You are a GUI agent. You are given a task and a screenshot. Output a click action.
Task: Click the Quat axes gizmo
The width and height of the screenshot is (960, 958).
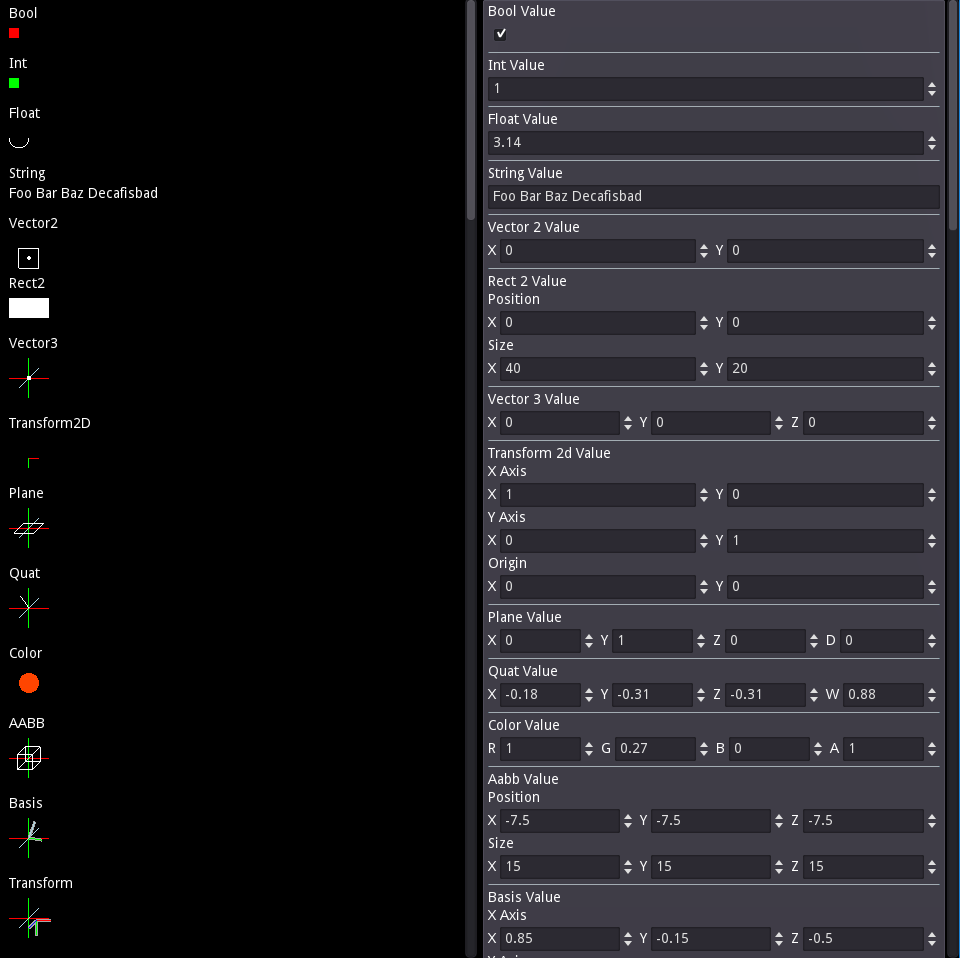pos(29,608)
